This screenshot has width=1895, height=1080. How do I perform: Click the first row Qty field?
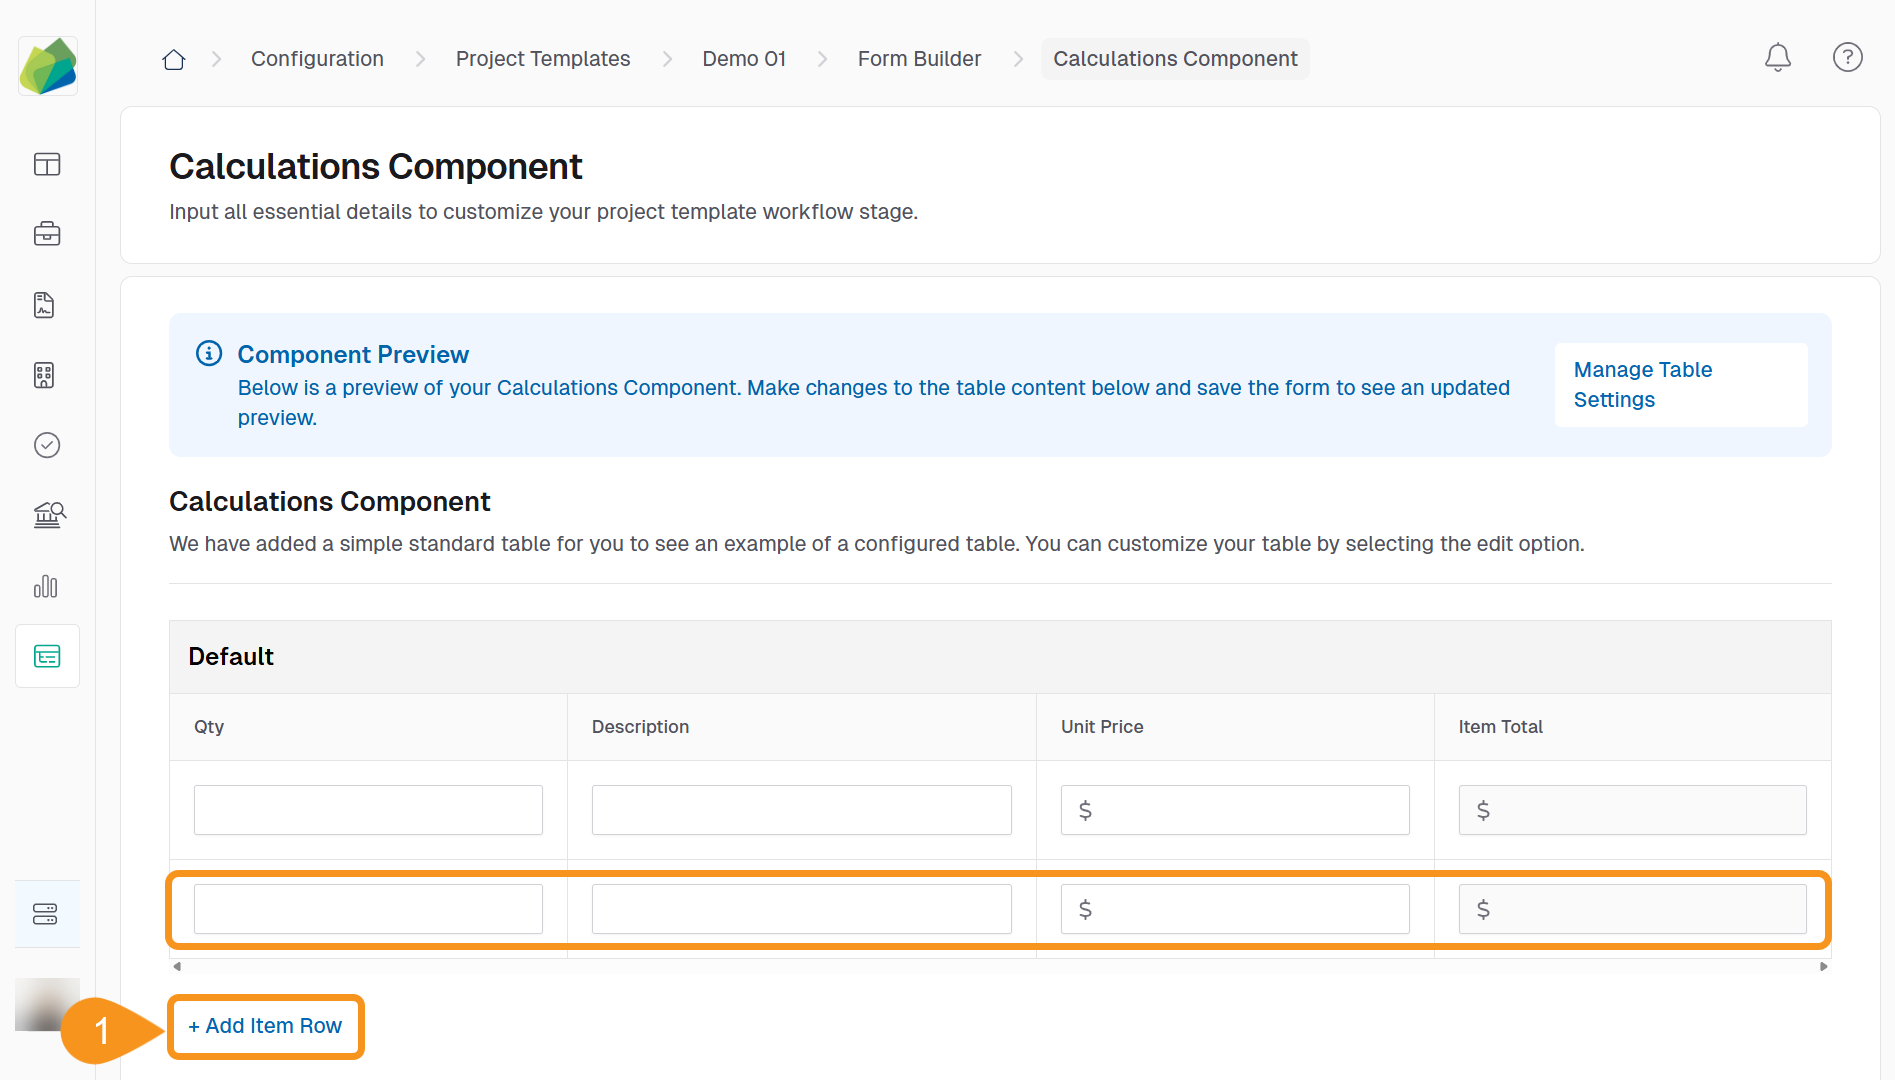tap(368, 810)
